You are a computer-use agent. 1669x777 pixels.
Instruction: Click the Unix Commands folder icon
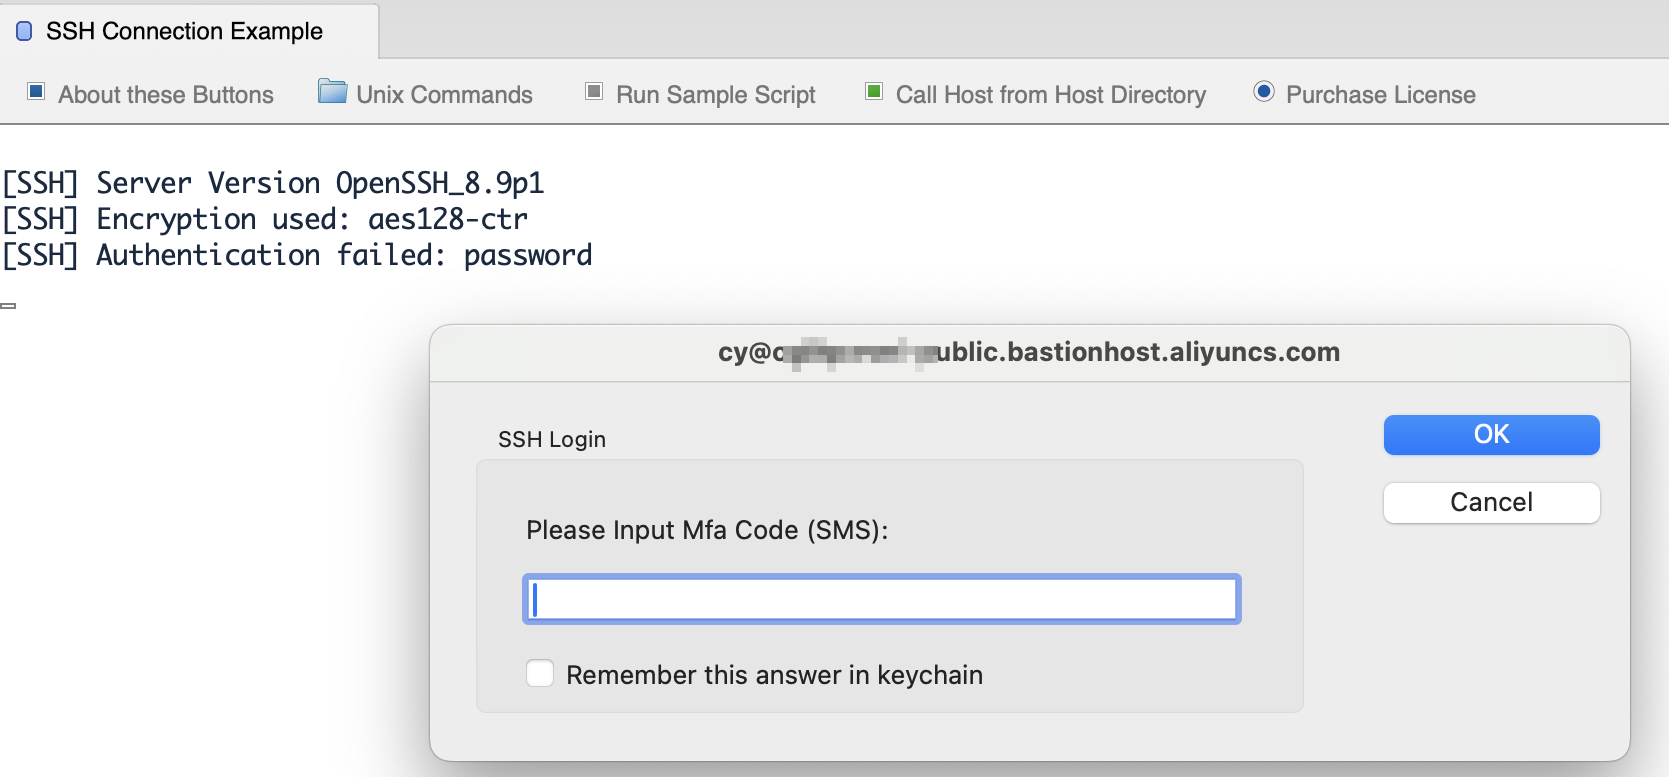[x=332, y=92]
